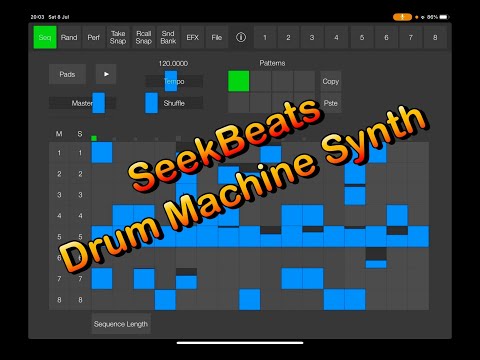Open the Perf tab

pyautogui.click(x=94, y=37)
